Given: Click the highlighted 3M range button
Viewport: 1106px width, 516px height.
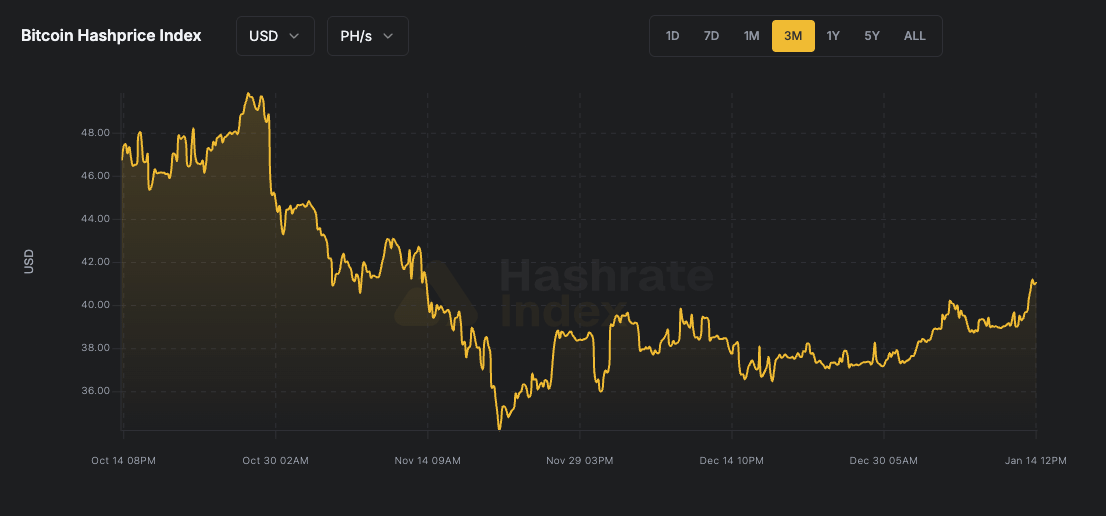Looking at the screenshot, I should [x=793, y=36].
